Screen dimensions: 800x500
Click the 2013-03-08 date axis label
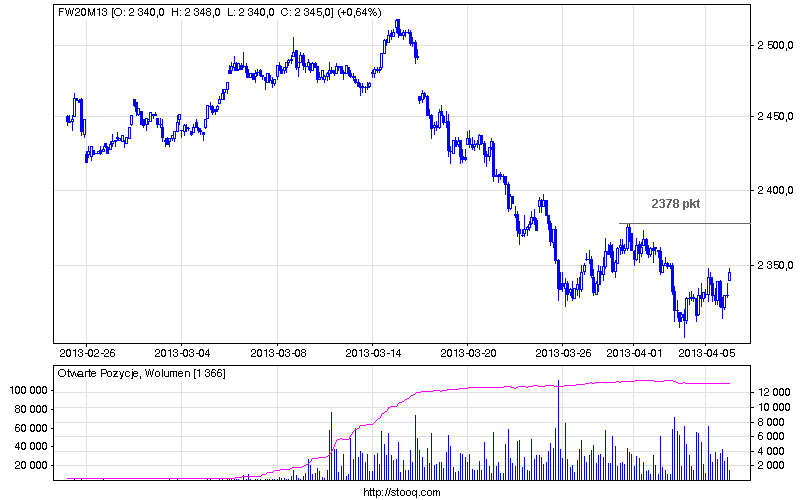[x=278, y=353]
